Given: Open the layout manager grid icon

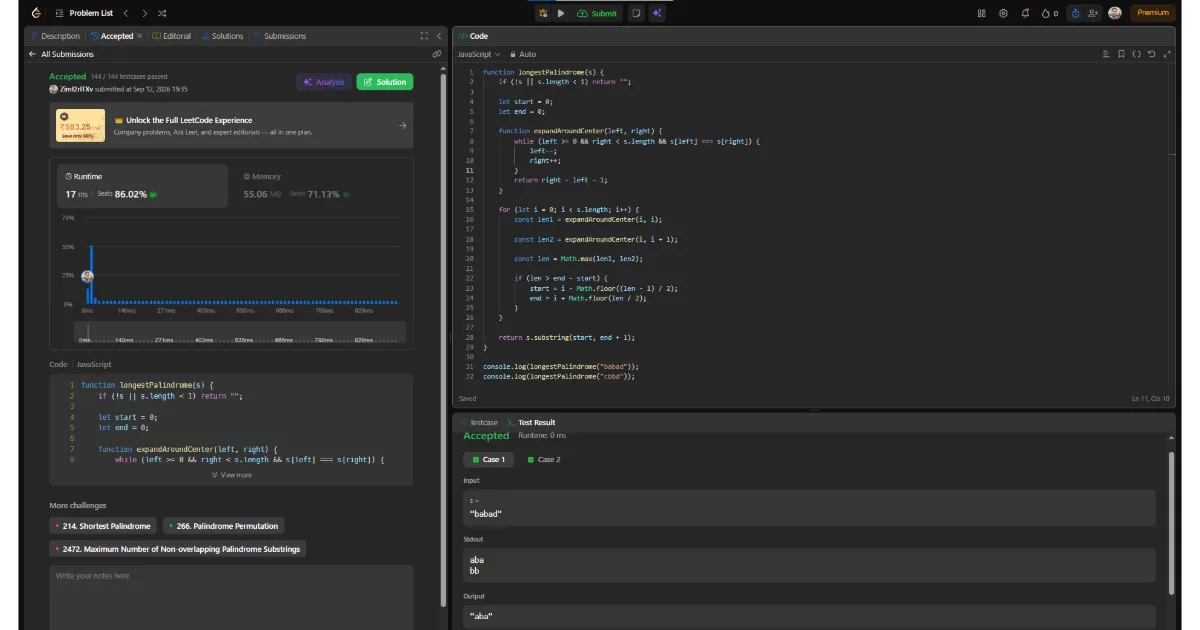Looking at the screenshot, I should point(981,13).
